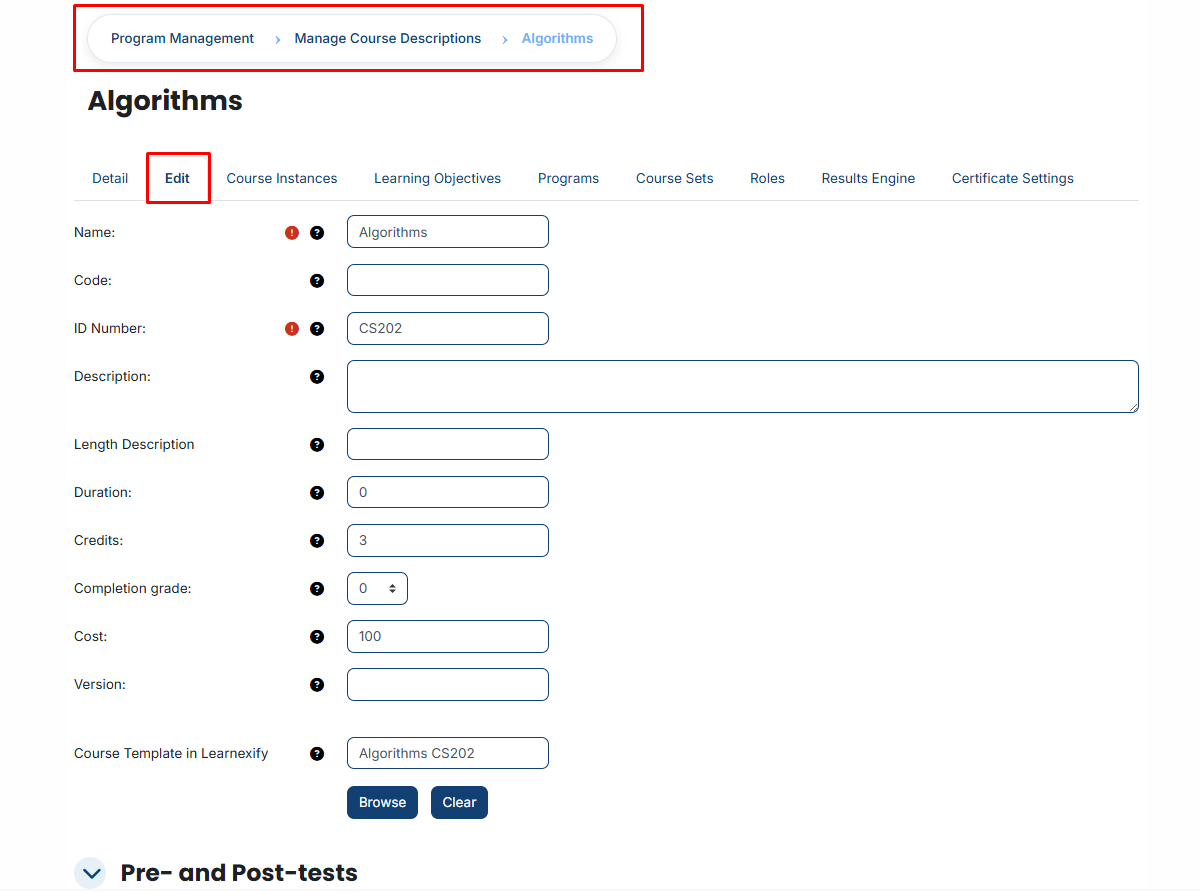Open help icon for Credits field

click(x=317, y=541)
